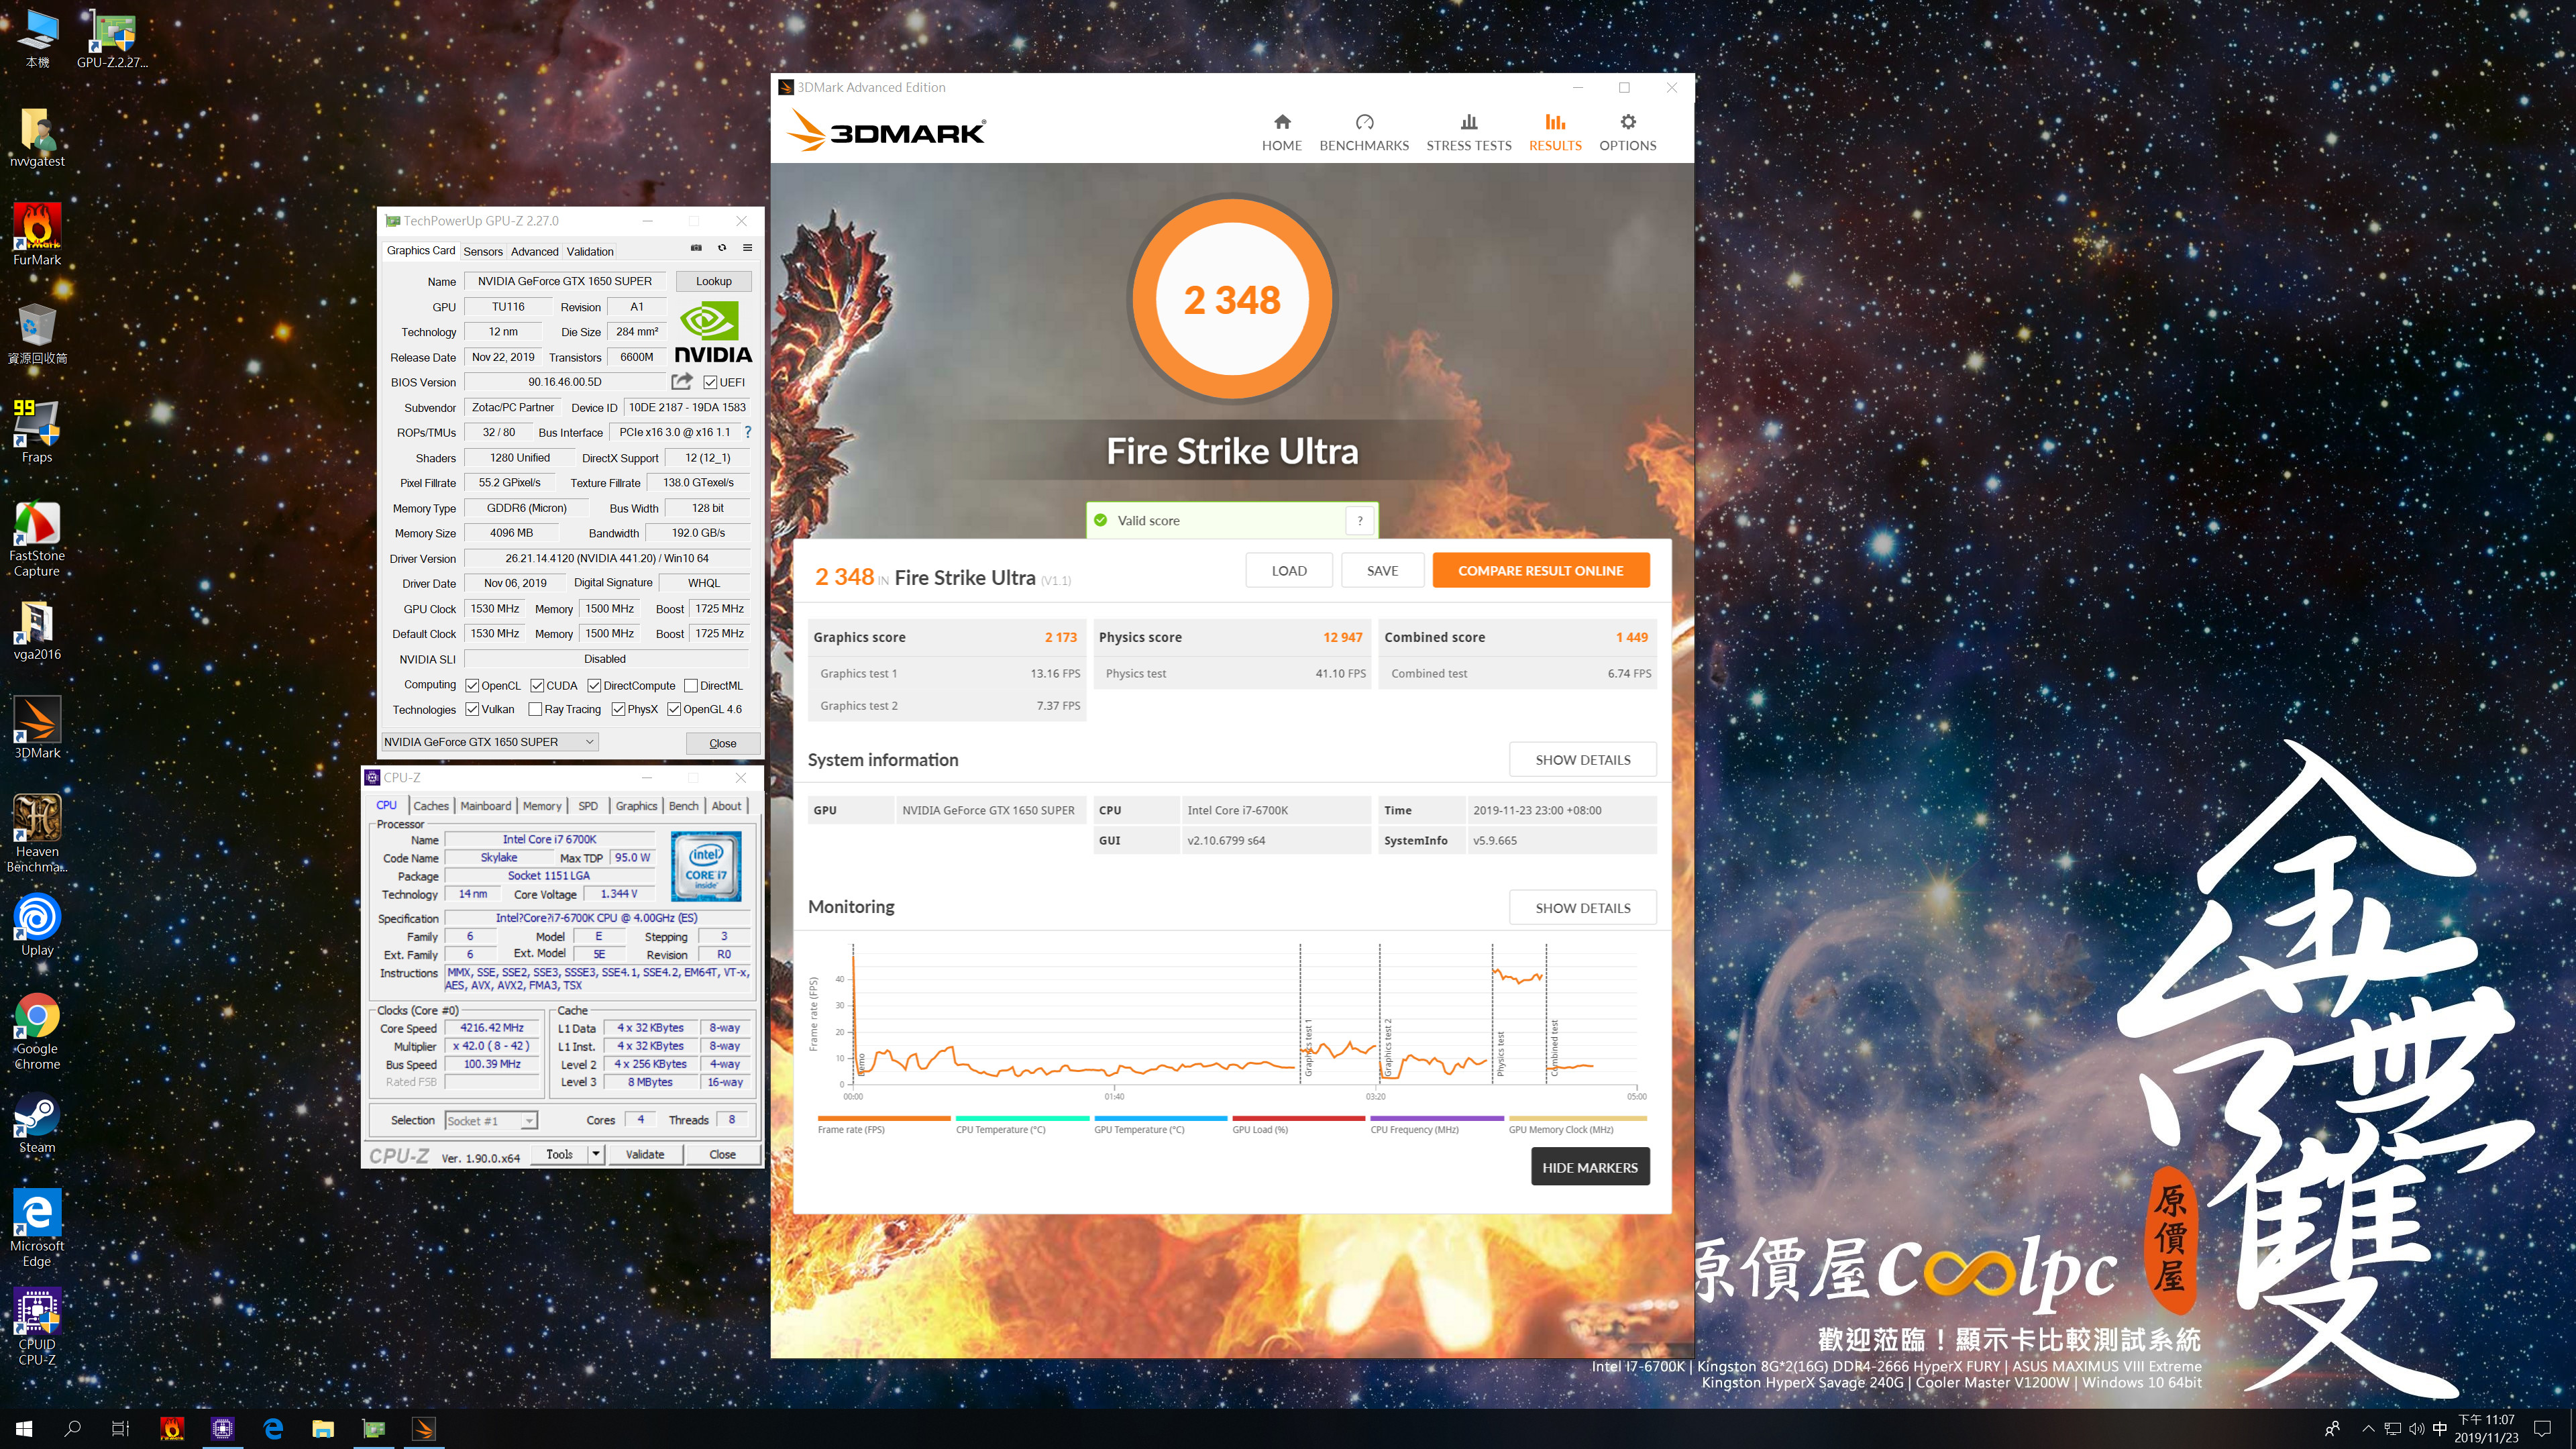Enable the DirectML checkbox
This screenshot has width=2576, height=1449.
(691, 685)
